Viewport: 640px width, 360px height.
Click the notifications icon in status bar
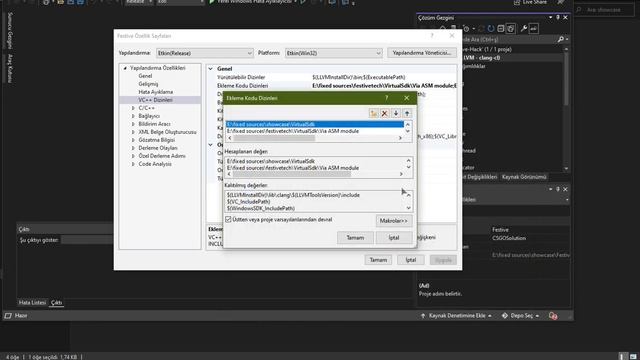[553, 316]
